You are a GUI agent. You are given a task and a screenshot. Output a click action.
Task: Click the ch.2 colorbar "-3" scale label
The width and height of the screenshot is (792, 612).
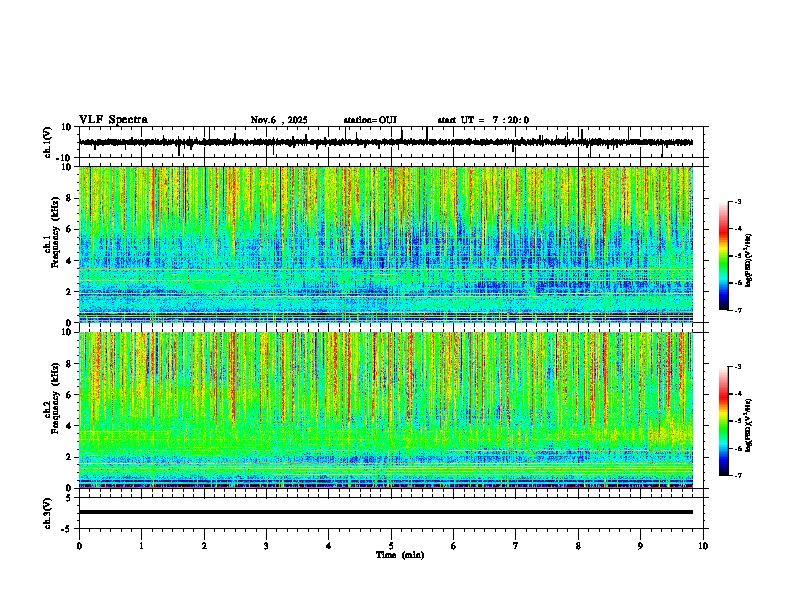click(x=738, y=367)
